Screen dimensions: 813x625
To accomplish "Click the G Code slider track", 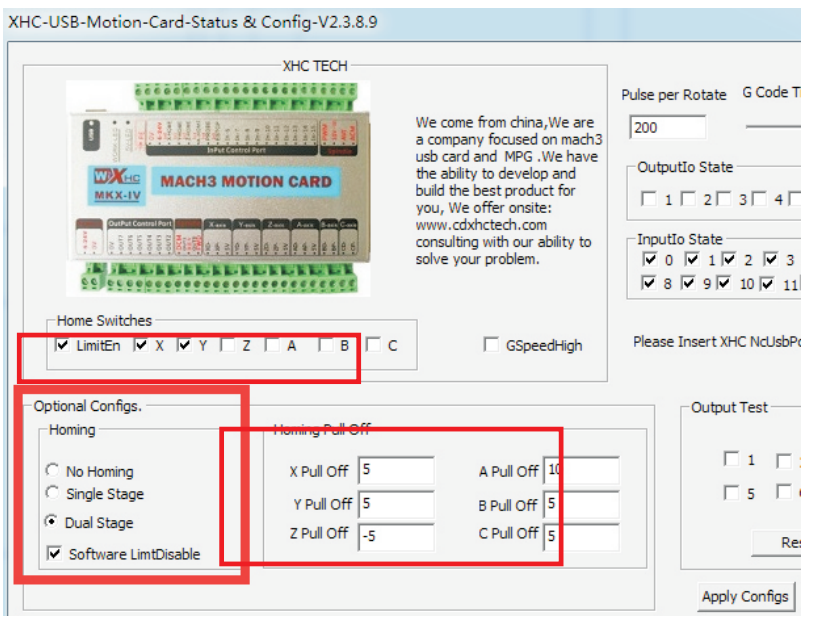I will 773,127.
